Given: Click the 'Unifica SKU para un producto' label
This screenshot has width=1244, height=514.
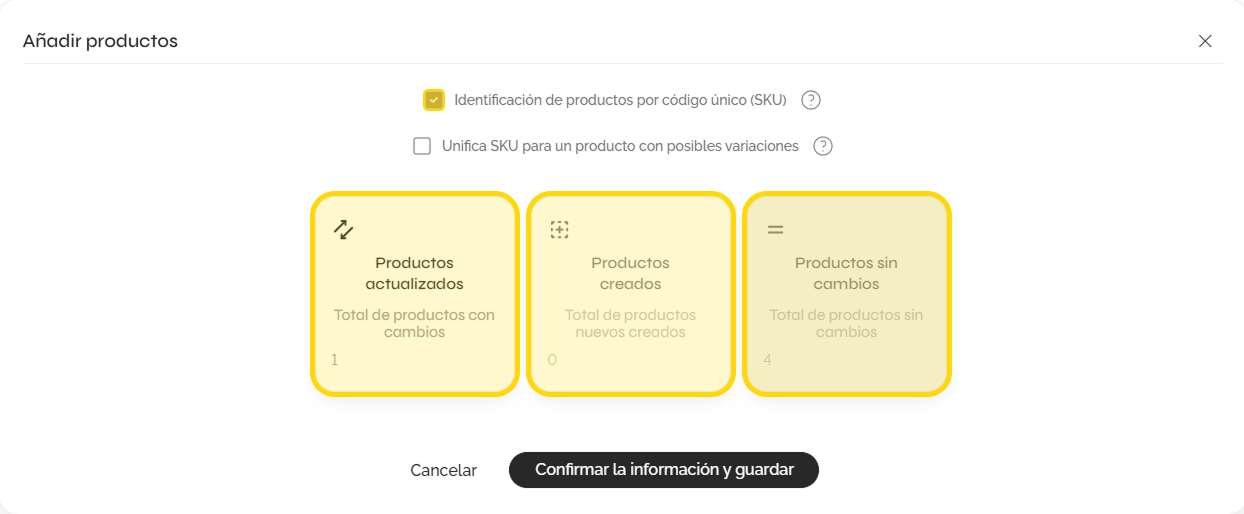Looking at the screenshot, I should click(x=620, y=146).
